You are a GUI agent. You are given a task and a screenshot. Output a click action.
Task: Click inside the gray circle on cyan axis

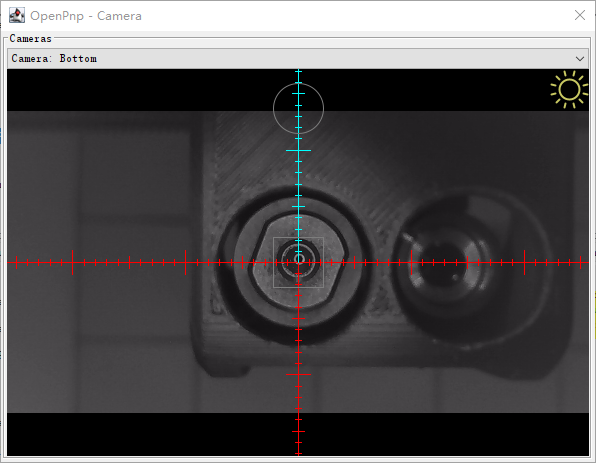(298, 108)
